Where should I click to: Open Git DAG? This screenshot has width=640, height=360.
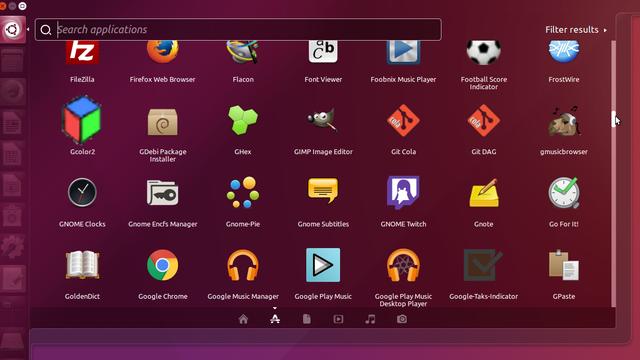(484, 120)
